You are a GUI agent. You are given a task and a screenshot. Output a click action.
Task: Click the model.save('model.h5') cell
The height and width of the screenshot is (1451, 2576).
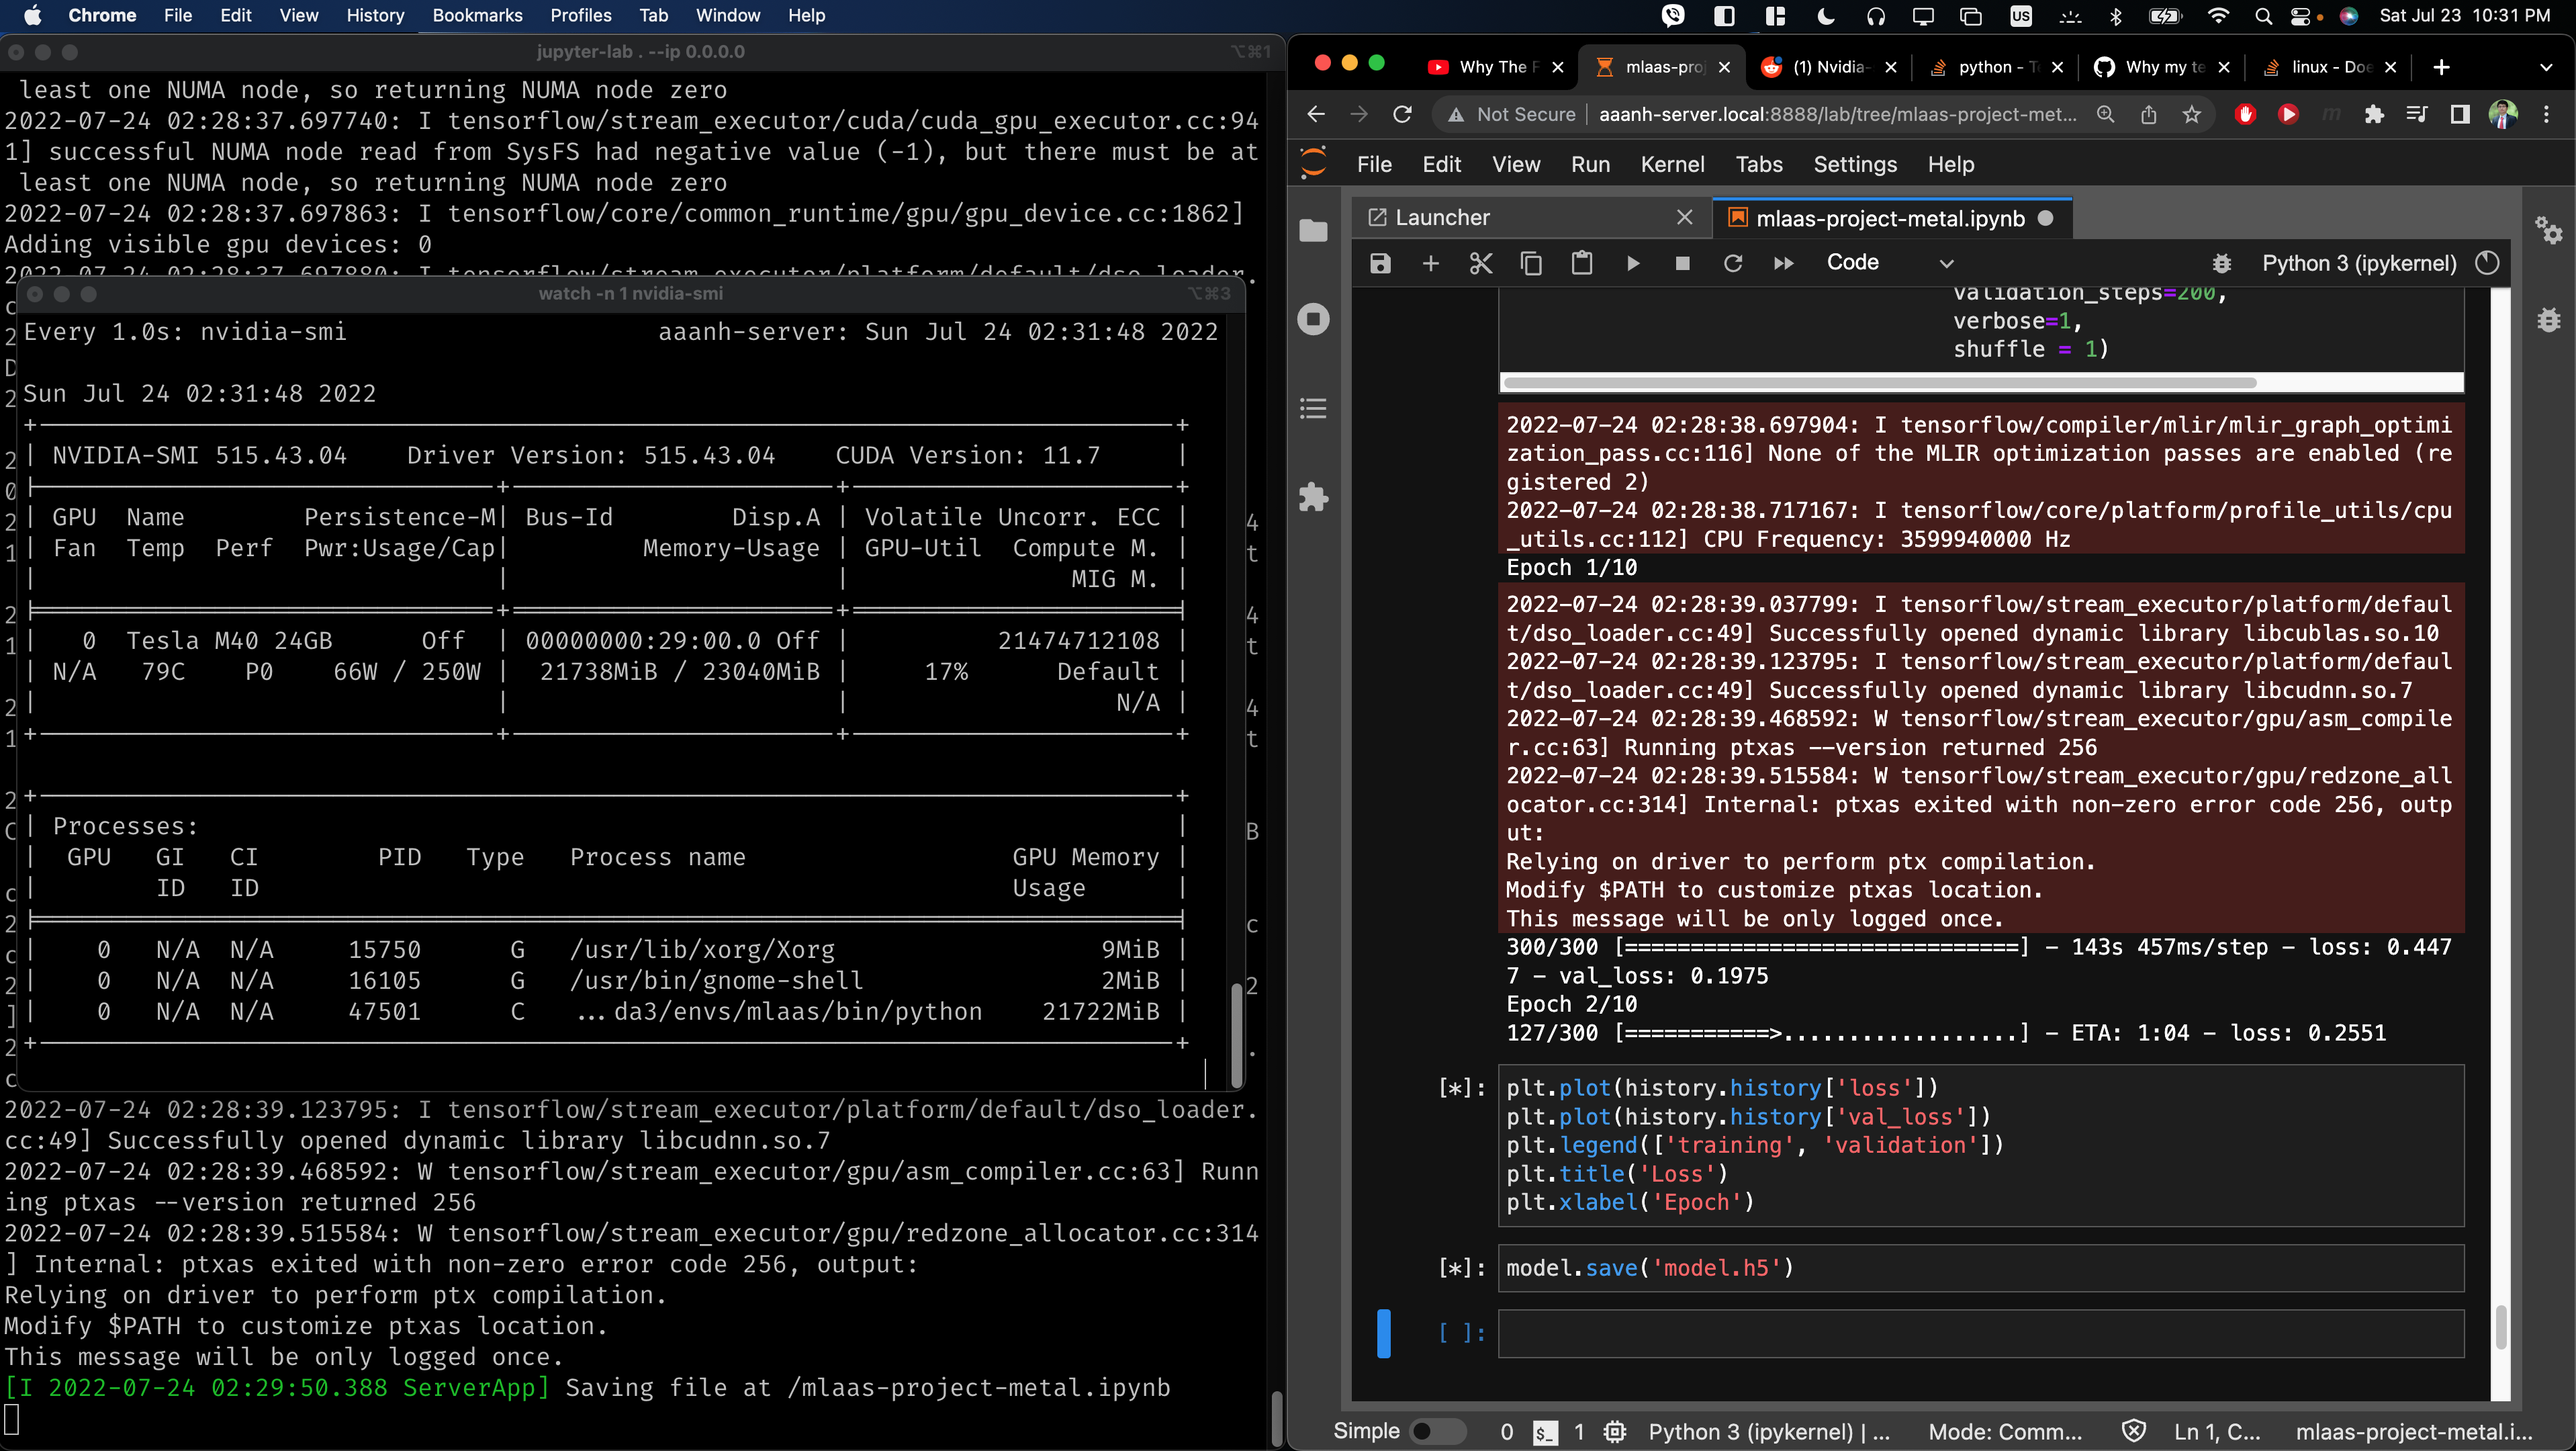point(1980,1268)
